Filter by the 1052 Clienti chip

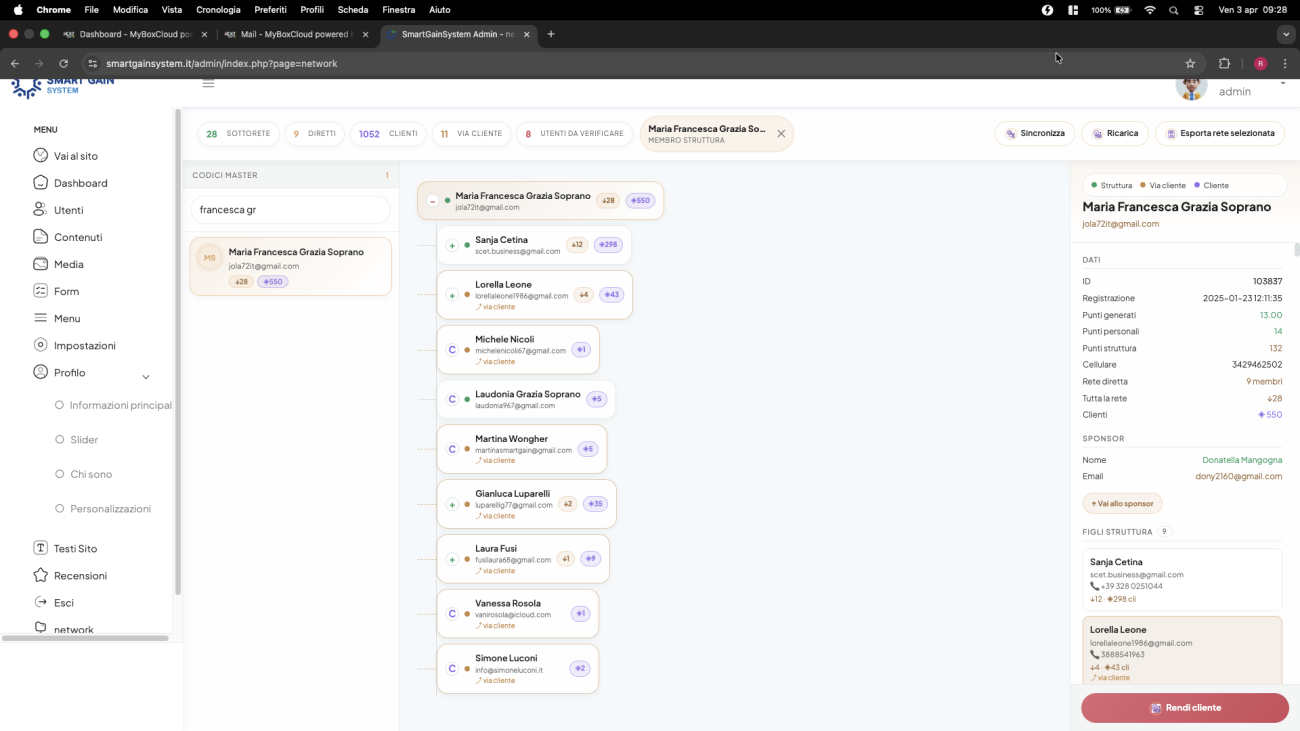click(388, 134)
